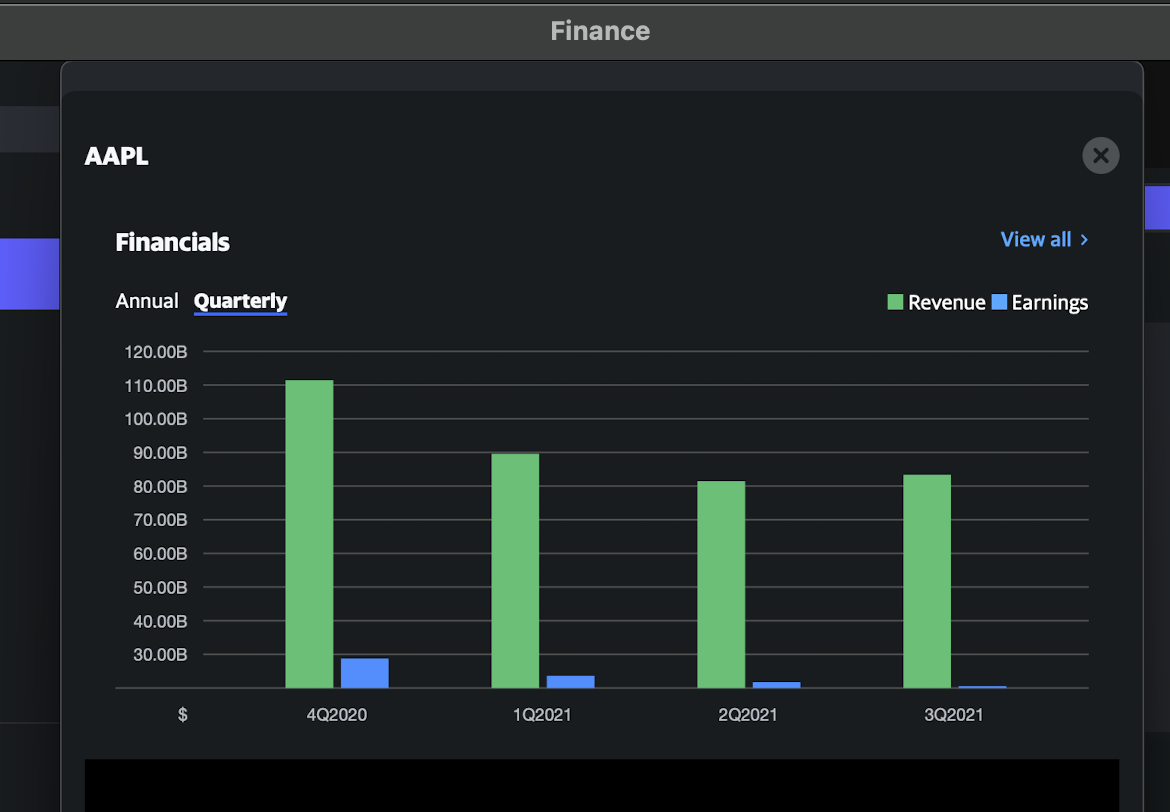
Task: Click the 110.00B axis value
Action: (x=156, y=386)
